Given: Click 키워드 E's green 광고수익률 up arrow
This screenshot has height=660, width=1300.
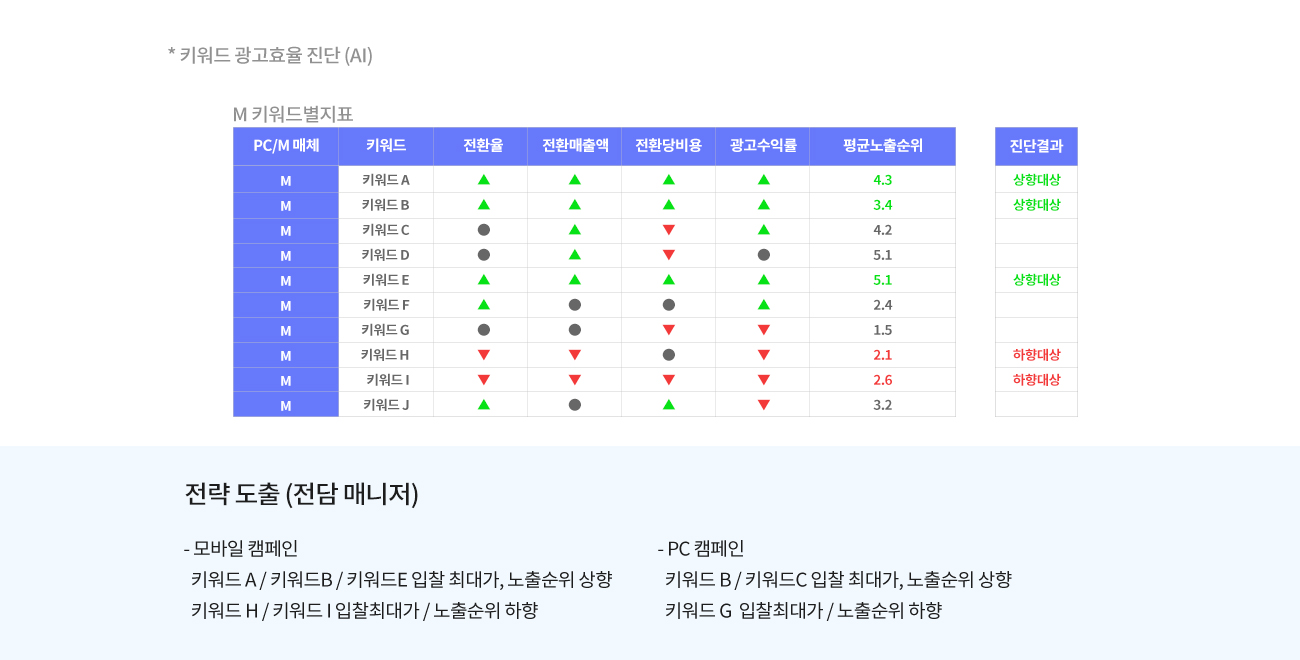Looking at the screenshot, I should click(x=764, y=280).
